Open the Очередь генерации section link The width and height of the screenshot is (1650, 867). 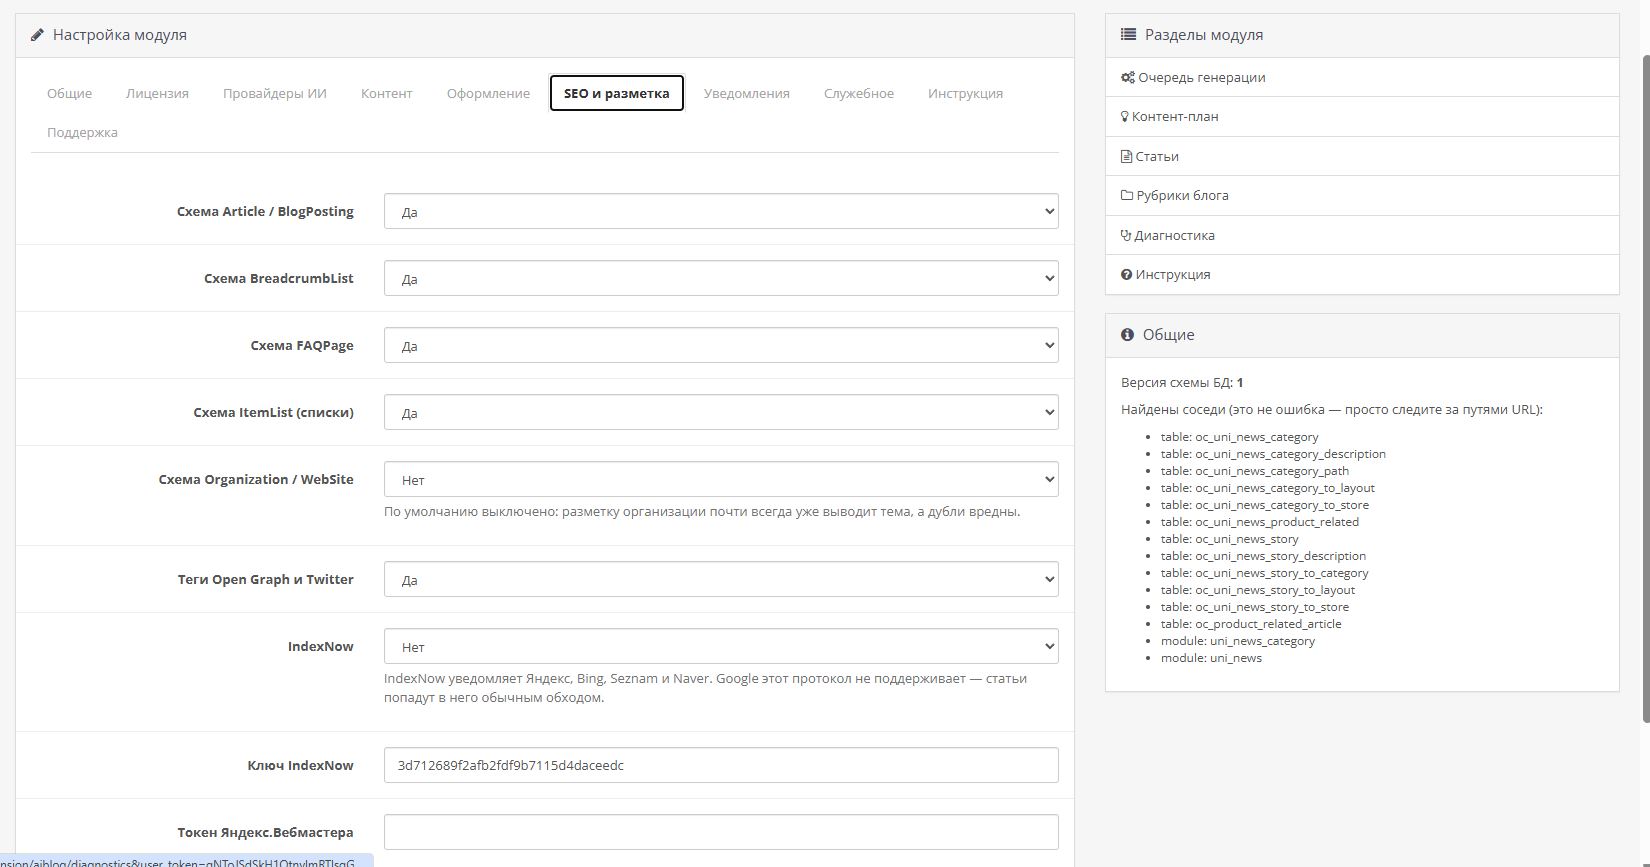[x=1362, y=77]
